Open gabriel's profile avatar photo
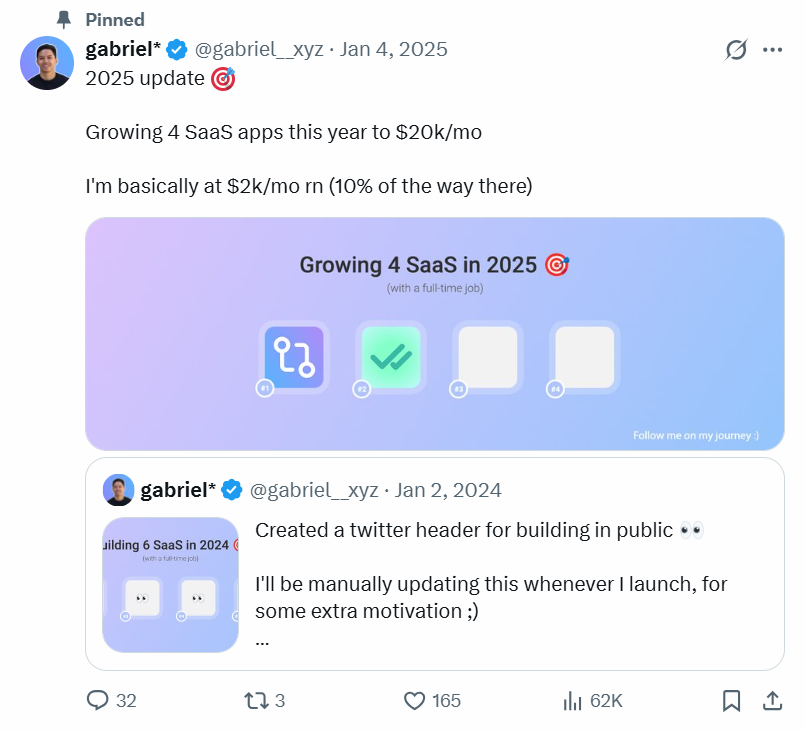This screenshot has height=730, width=806. [47, 63]
